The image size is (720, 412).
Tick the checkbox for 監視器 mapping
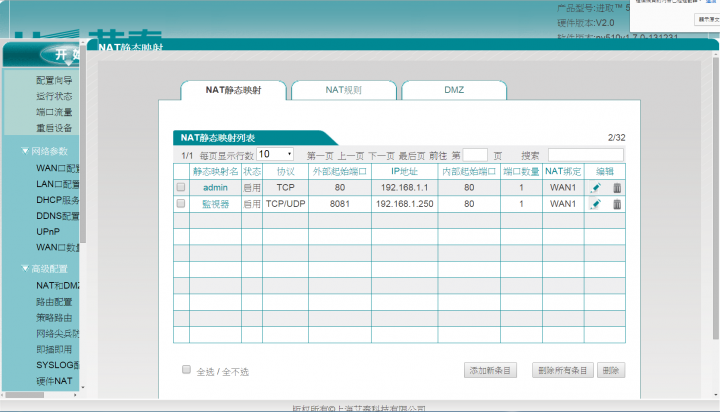pos(181,203)
